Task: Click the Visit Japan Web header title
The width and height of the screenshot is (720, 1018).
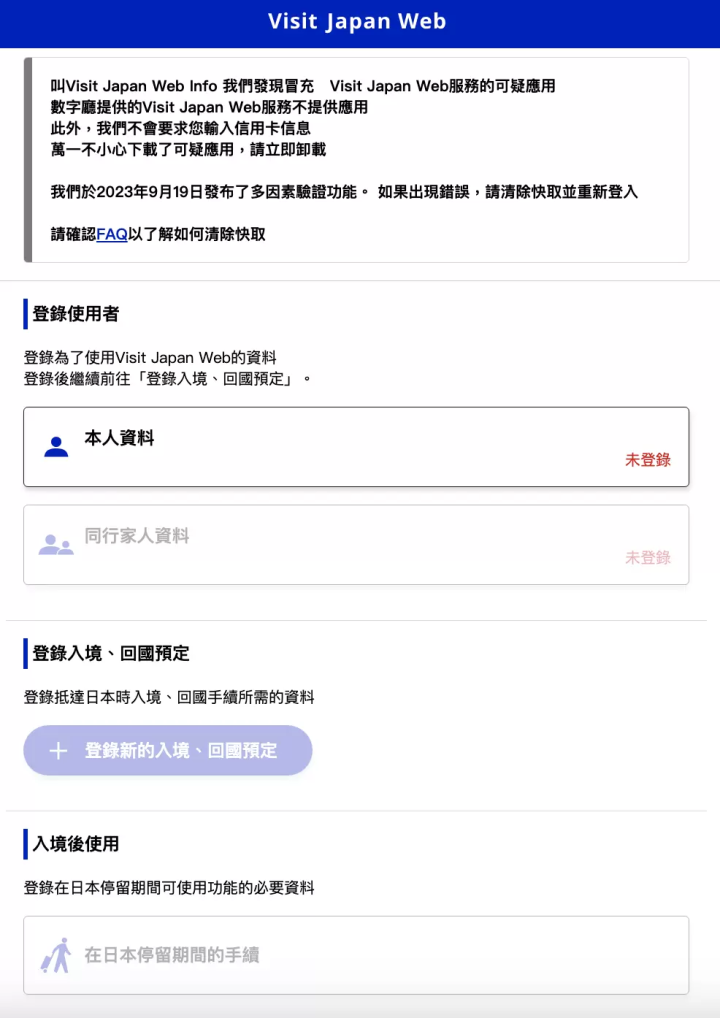Action: [357, 22]
